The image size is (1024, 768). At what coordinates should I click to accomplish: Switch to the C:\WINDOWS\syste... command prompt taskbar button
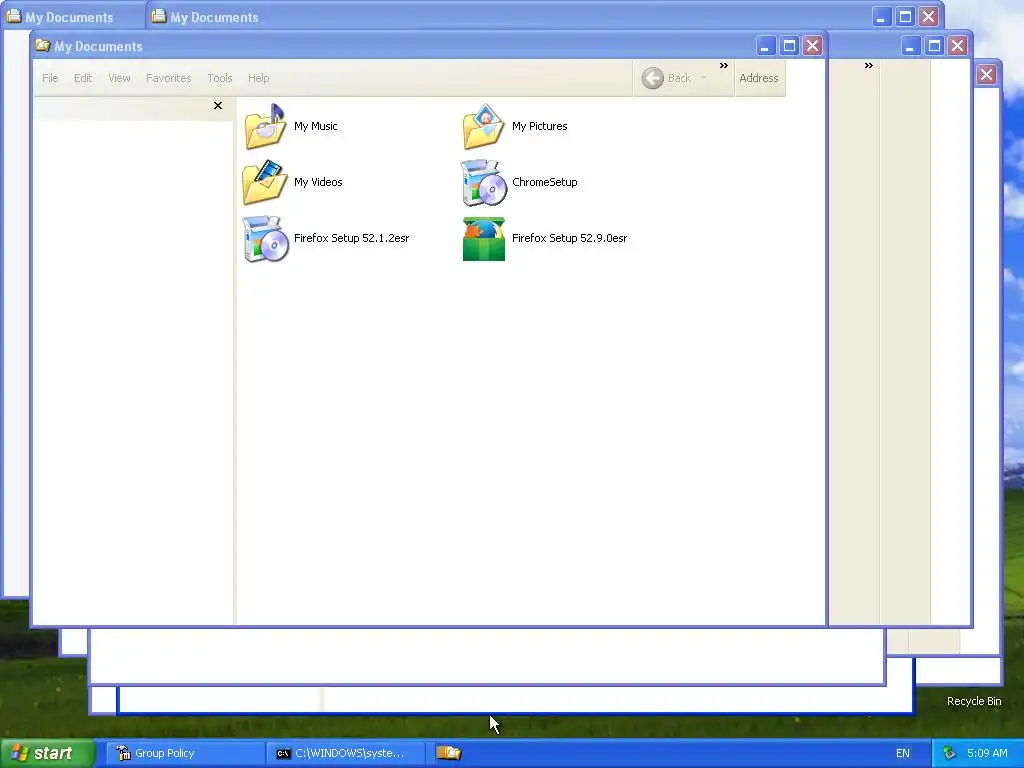click(x=345, y=754)
